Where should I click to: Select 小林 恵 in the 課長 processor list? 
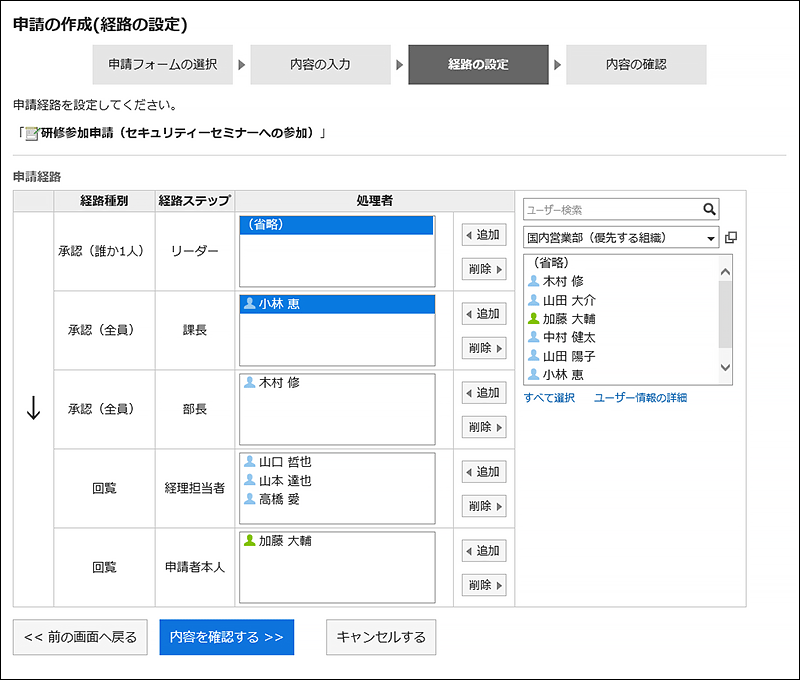pyautogui.click(x=337, y=304)
